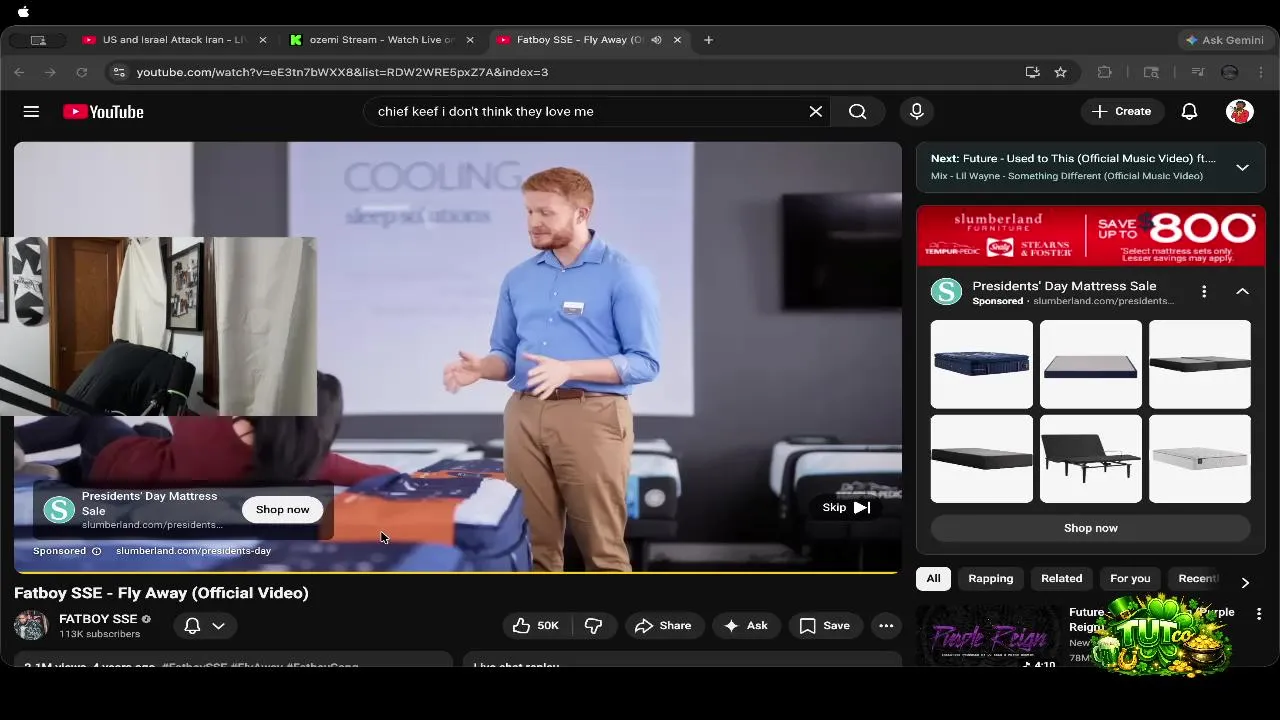
Task: Open more actions menu beside Save
Action: 886,626
